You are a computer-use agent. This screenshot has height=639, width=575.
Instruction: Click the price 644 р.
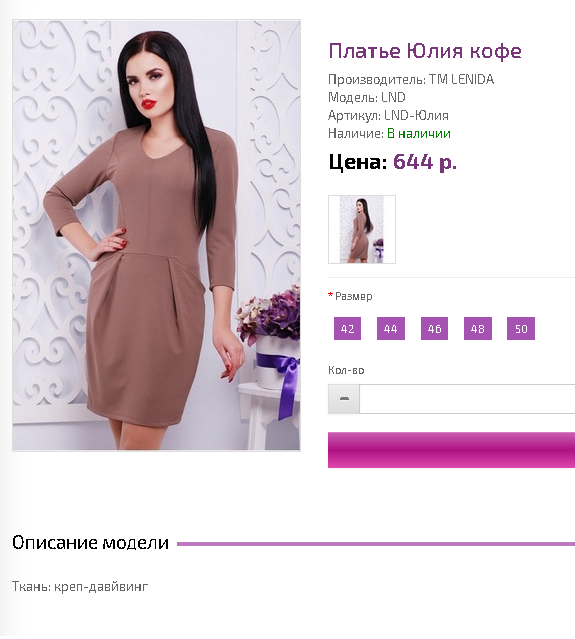425,162
